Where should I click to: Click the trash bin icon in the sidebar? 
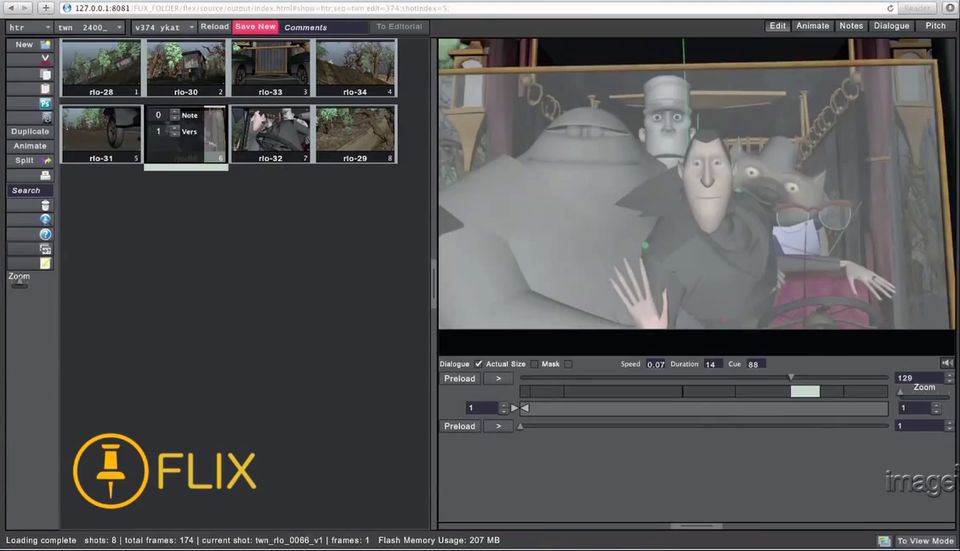[x=45, y=205]
